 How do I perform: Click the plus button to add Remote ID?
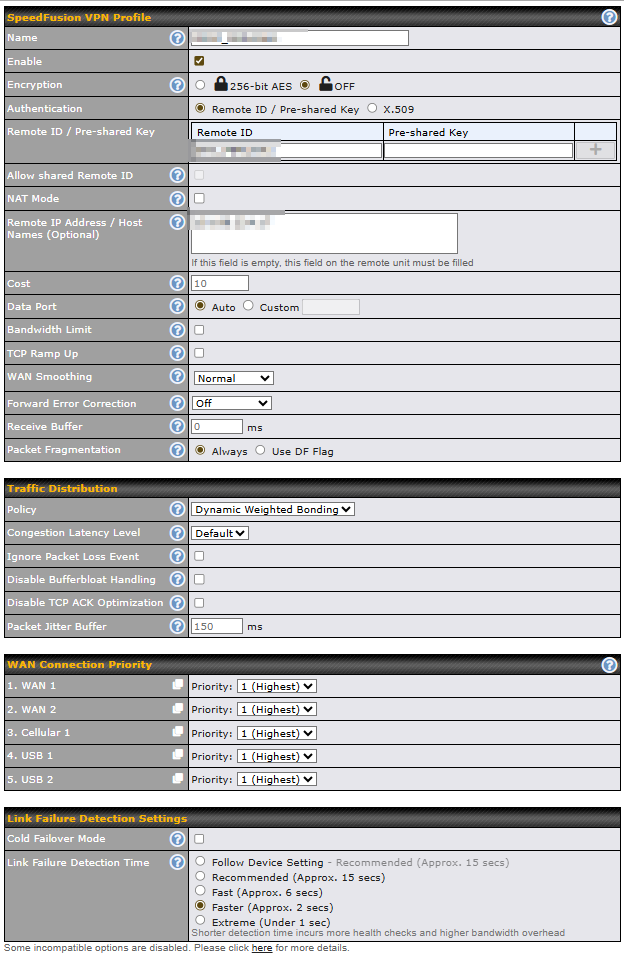(x=595, y=150)
